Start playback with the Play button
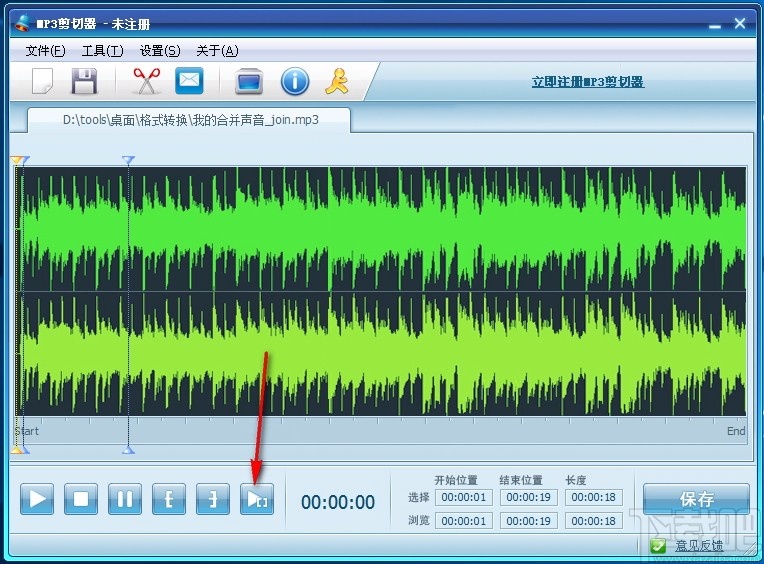The image size is (764, 564). point(37,499)
